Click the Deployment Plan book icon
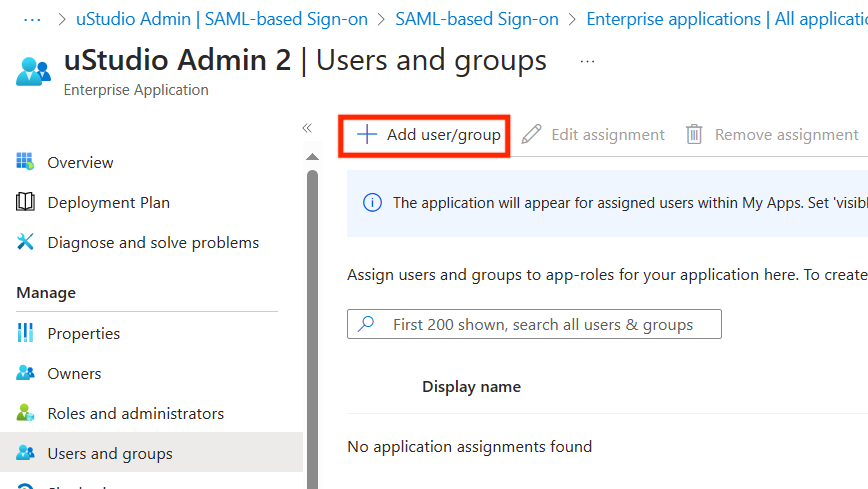This screenshot has width=868, height=489. pos(25,202)
